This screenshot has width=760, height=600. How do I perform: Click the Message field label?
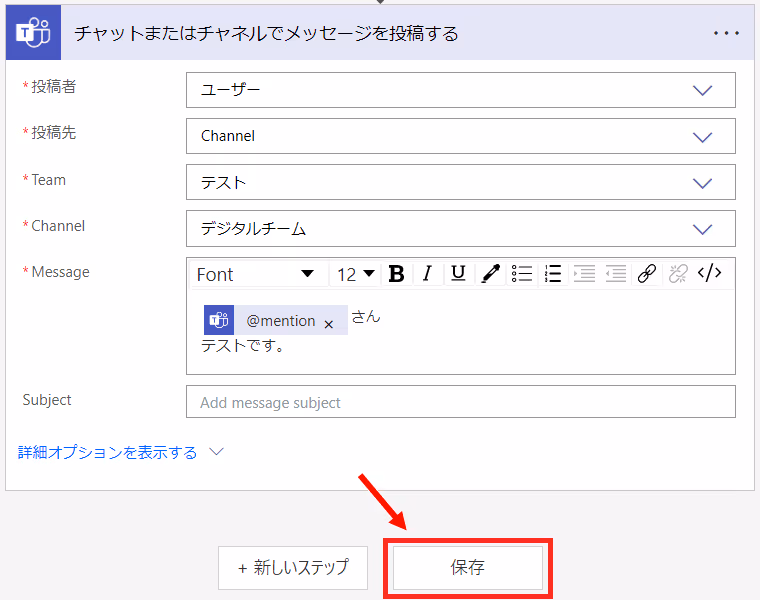click(x=61, y=272)
